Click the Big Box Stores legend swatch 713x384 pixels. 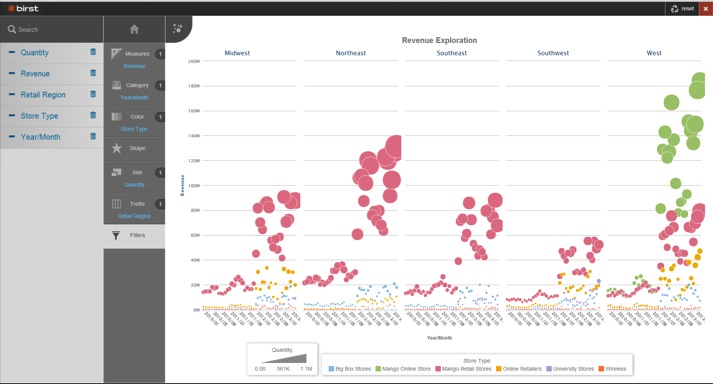pos(331,369)
